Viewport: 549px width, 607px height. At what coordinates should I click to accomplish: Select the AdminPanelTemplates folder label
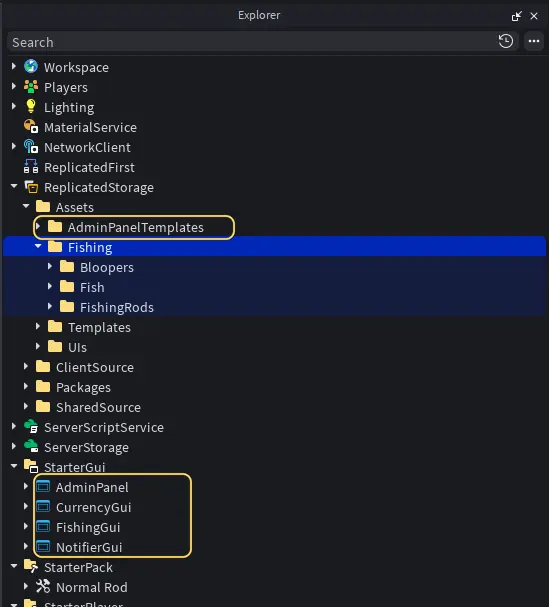point(136,227)
